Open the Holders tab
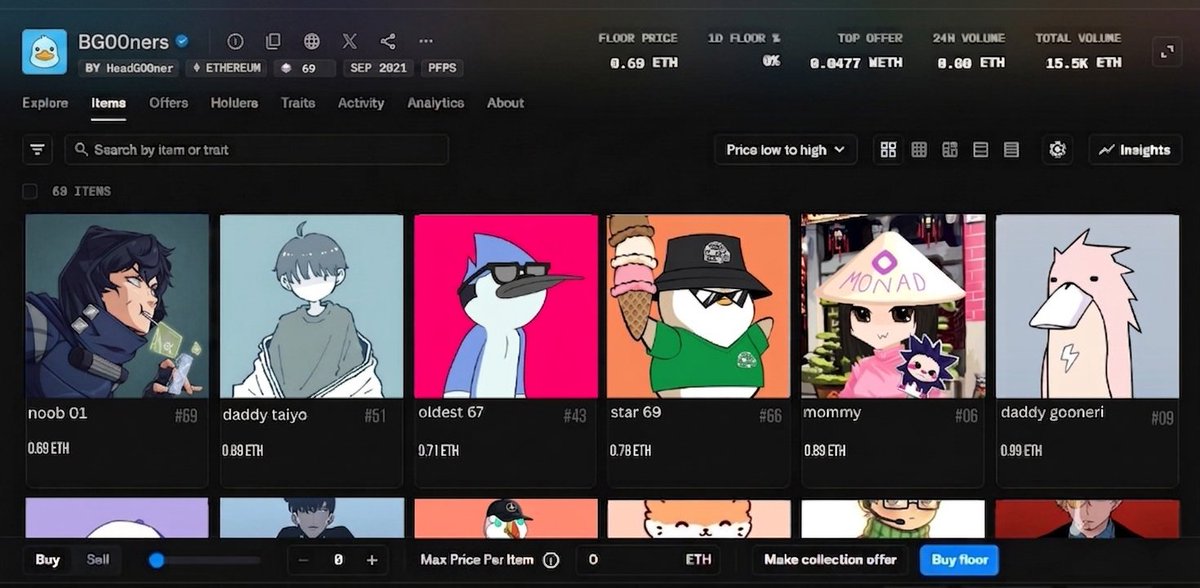 (x=234, y=103)
